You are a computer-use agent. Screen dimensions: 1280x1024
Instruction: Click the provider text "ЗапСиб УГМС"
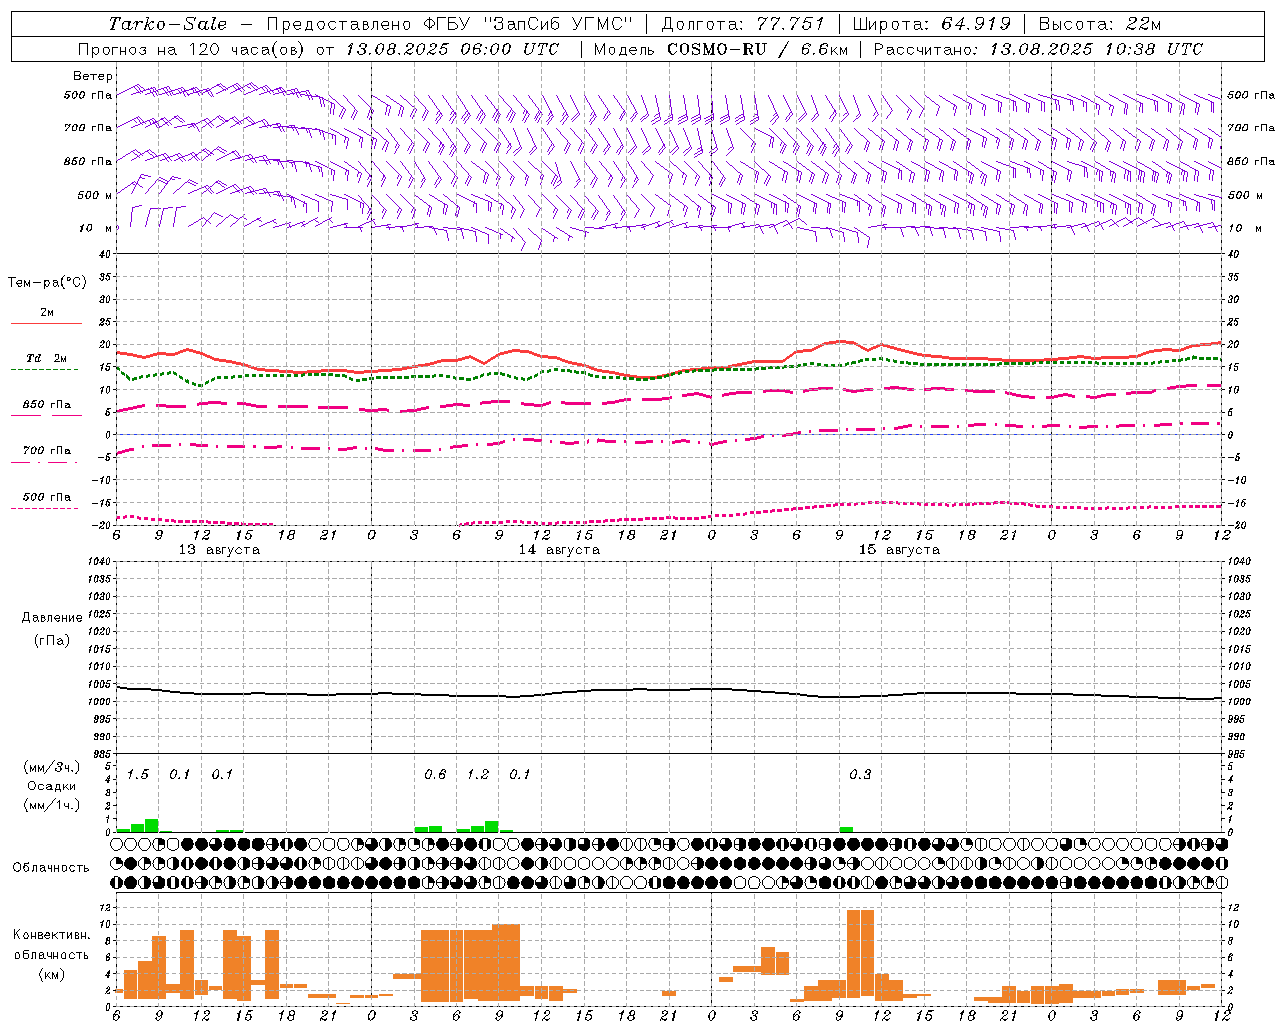(557, 24)
